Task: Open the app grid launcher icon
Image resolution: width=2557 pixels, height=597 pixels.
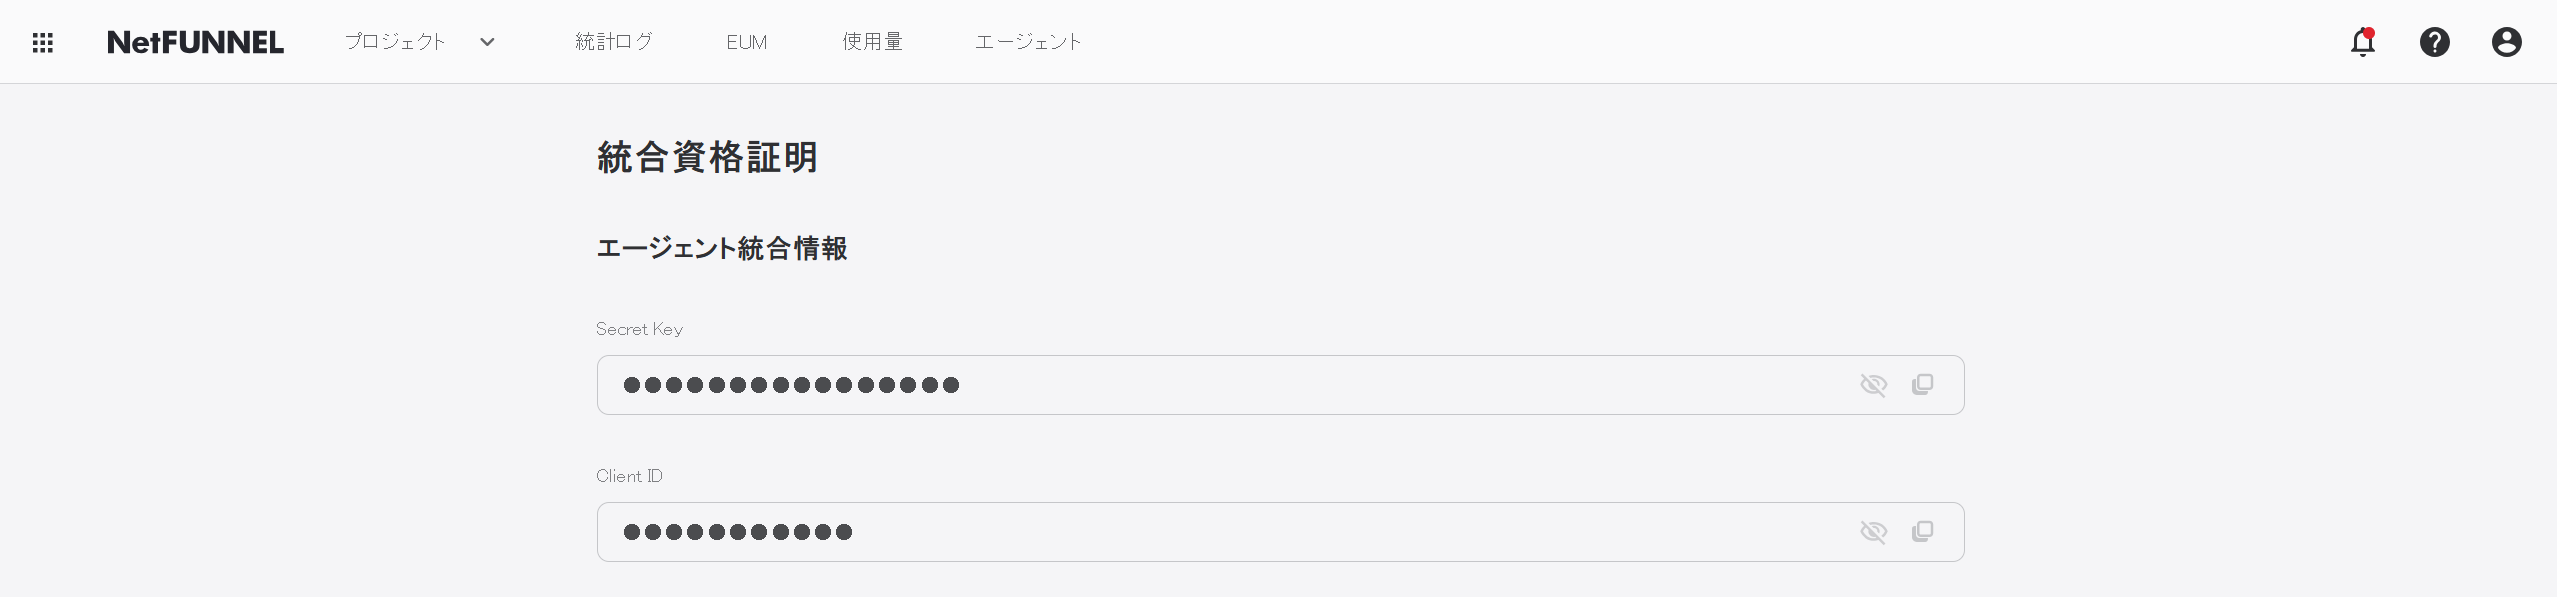Action: [x=42, y=42]
